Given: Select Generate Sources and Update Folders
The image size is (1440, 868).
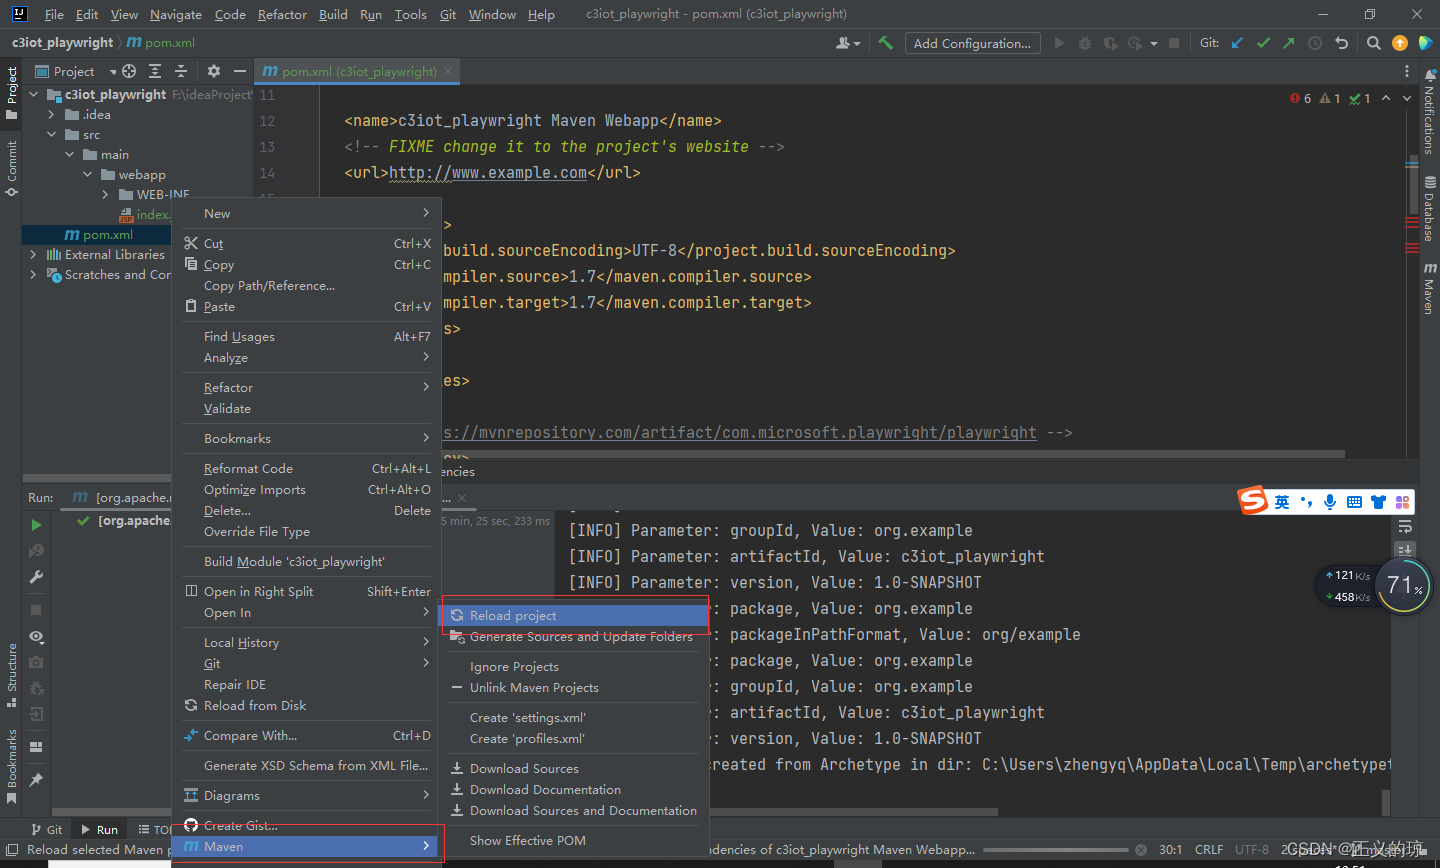Looking at the screenshot, I should pyautogui.click(x=575, y=636).
